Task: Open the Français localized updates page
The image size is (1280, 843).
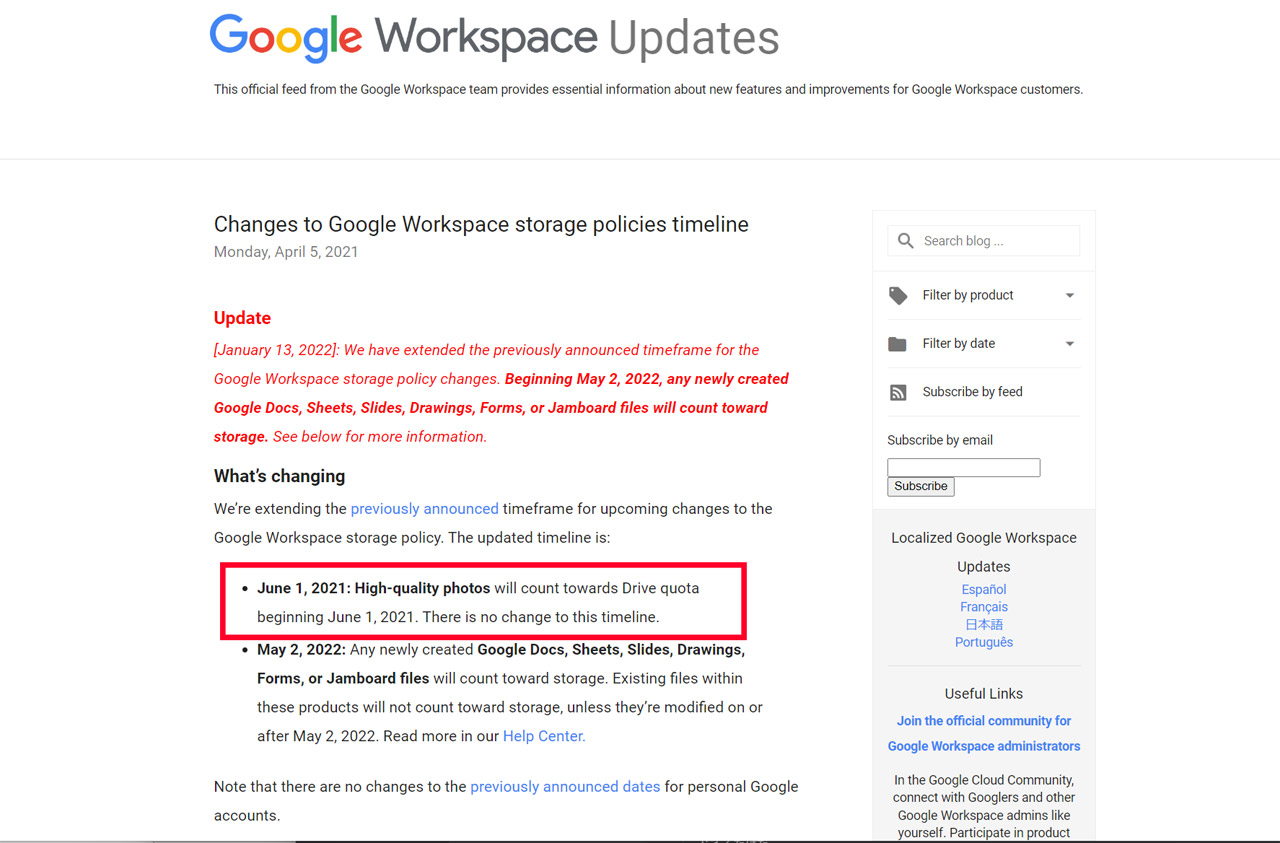Action: point(983,606)
